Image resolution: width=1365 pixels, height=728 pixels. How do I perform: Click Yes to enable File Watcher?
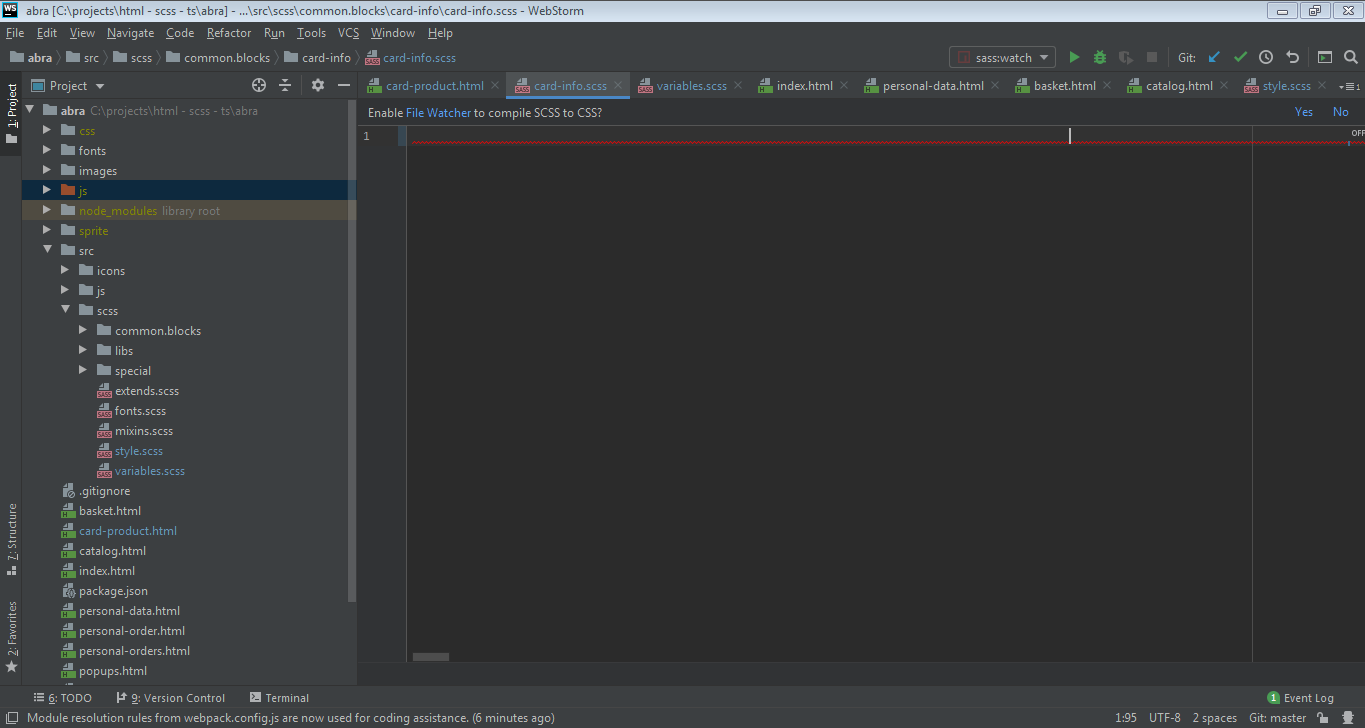point(1304,112)
